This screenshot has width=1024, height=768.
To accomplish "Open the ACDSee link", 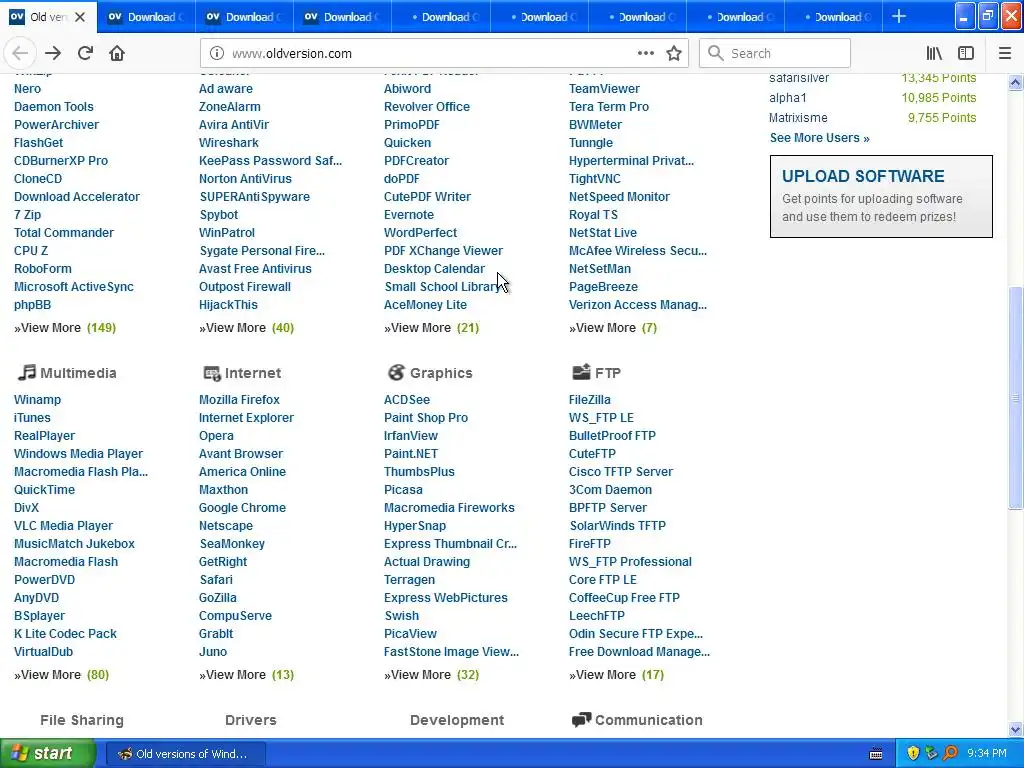I will pos(407,400).
